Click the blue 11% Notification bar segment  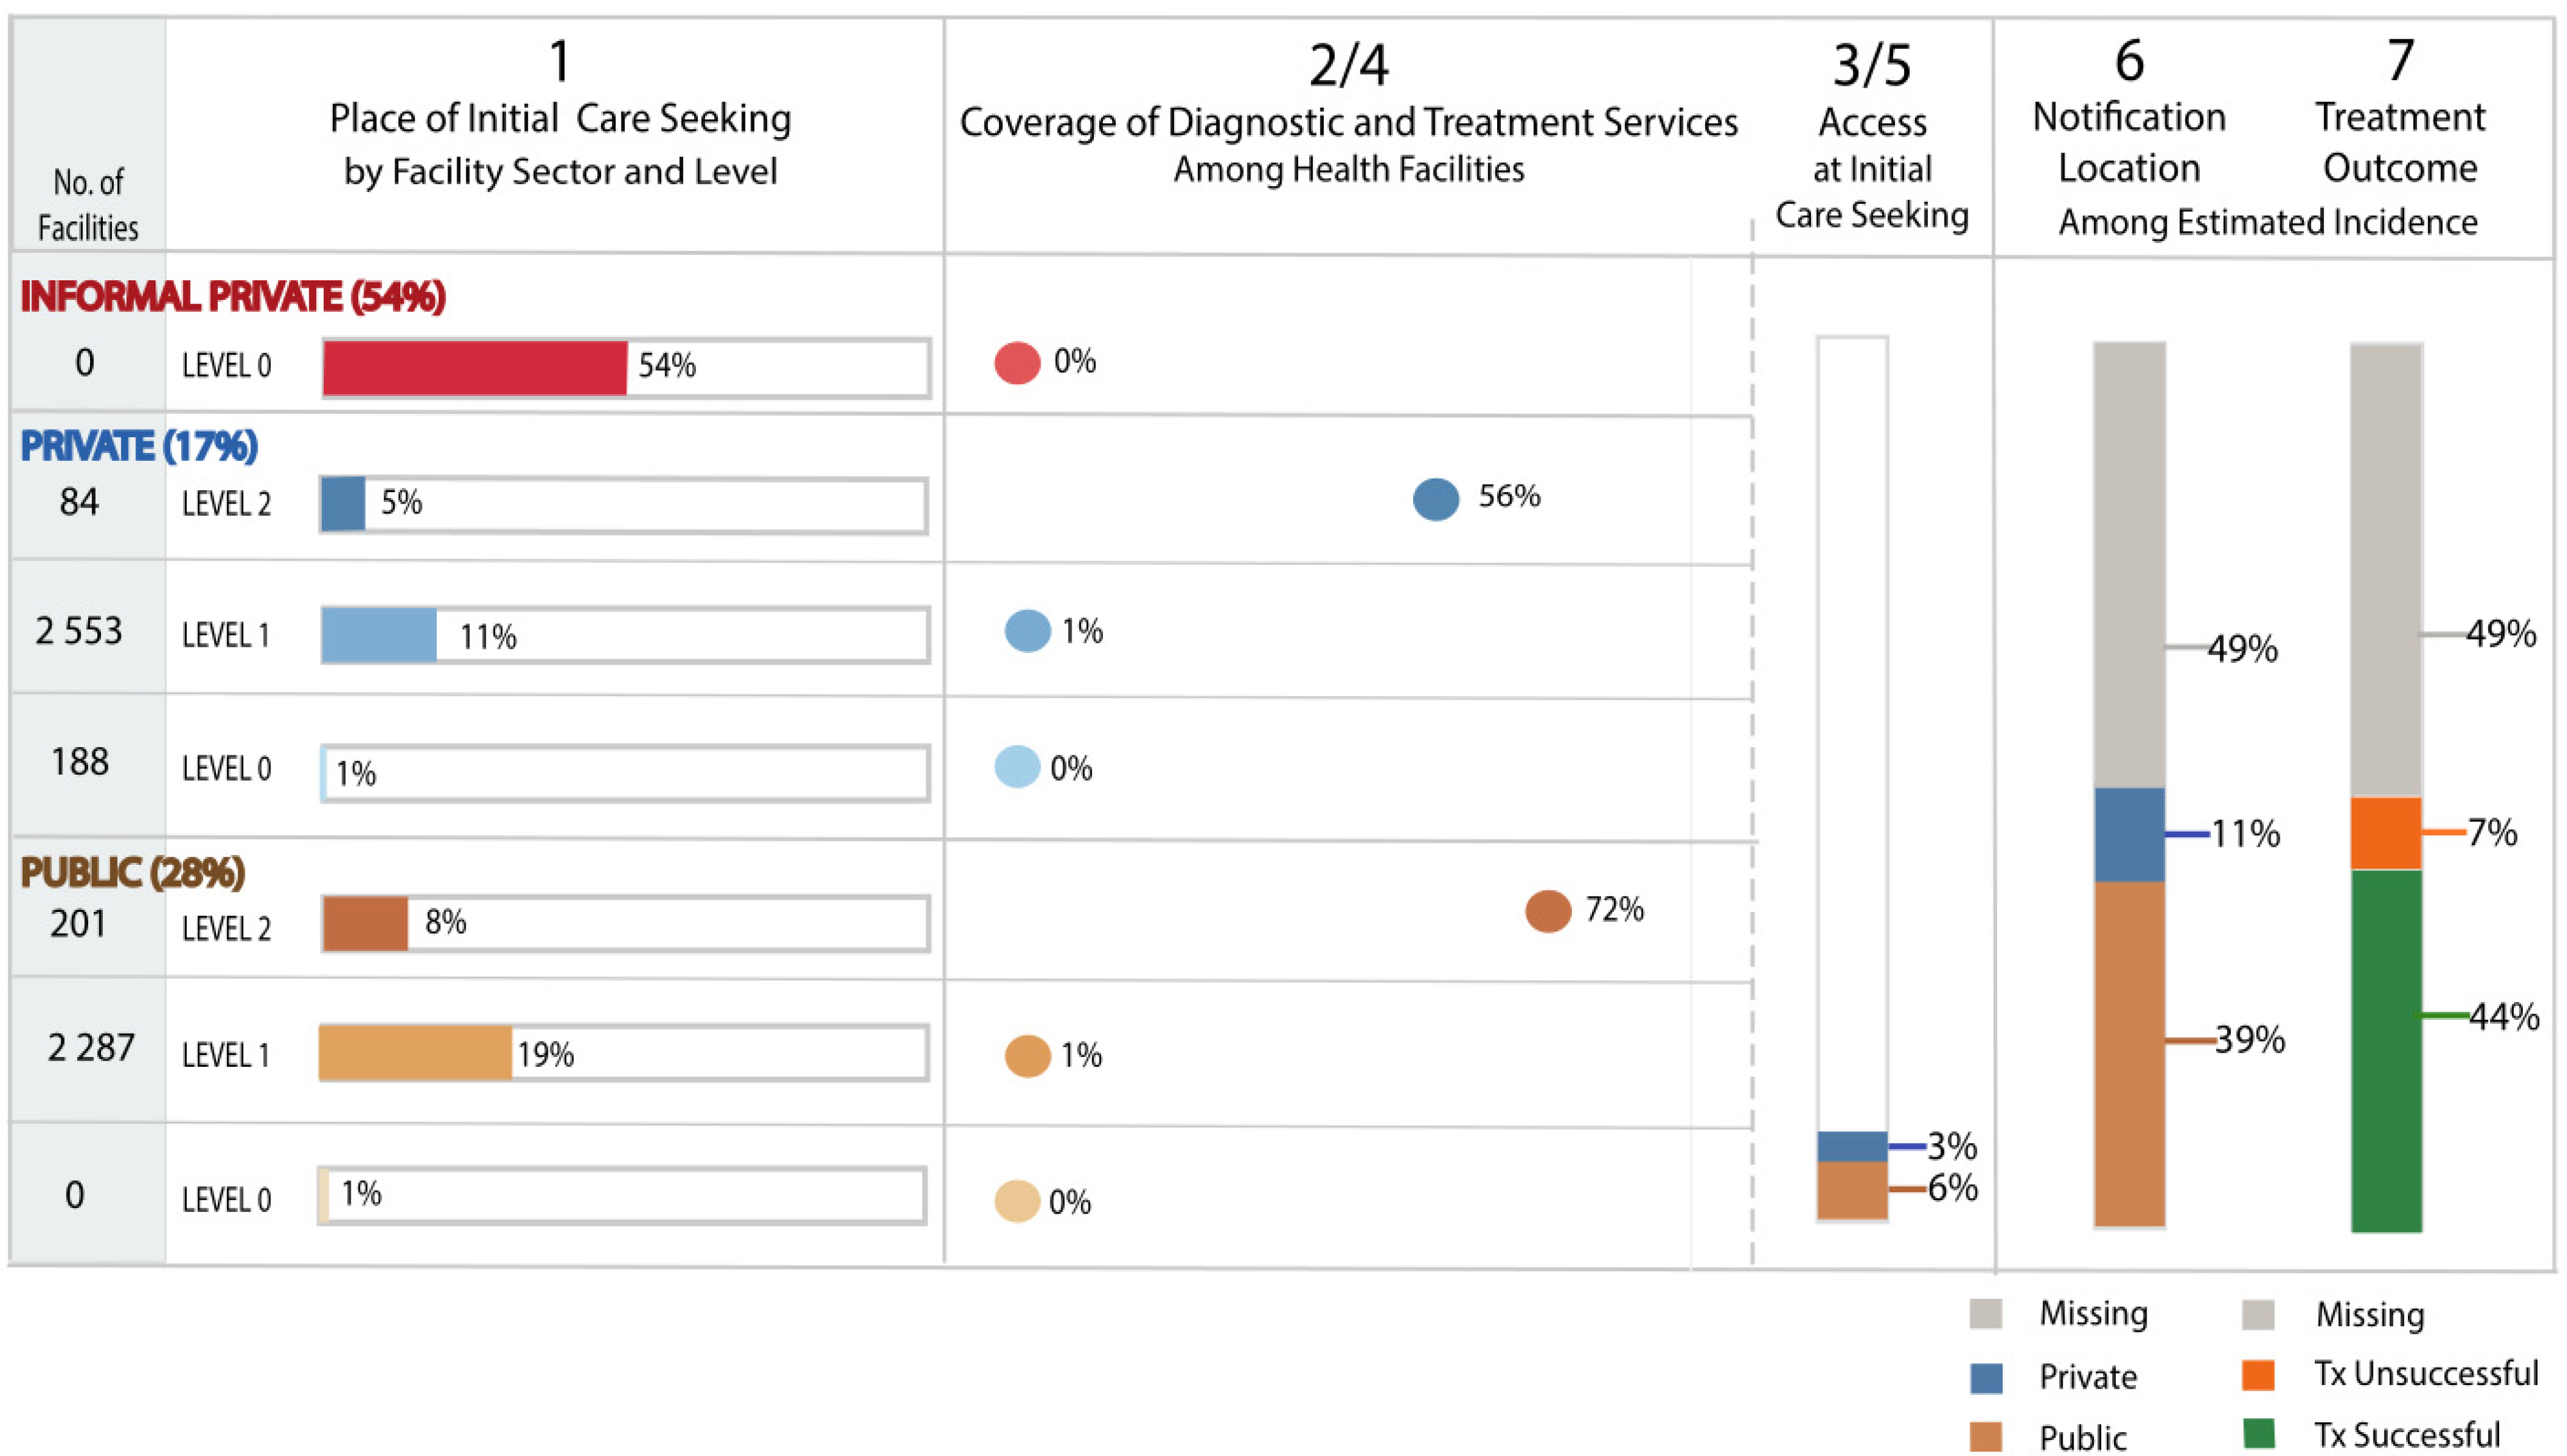2129,835
